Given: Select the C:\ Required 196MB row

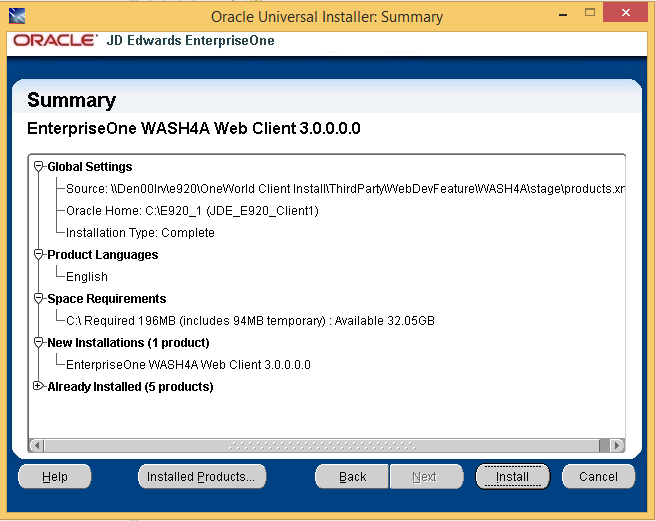Looking at the screenshot, I should 250,320.
